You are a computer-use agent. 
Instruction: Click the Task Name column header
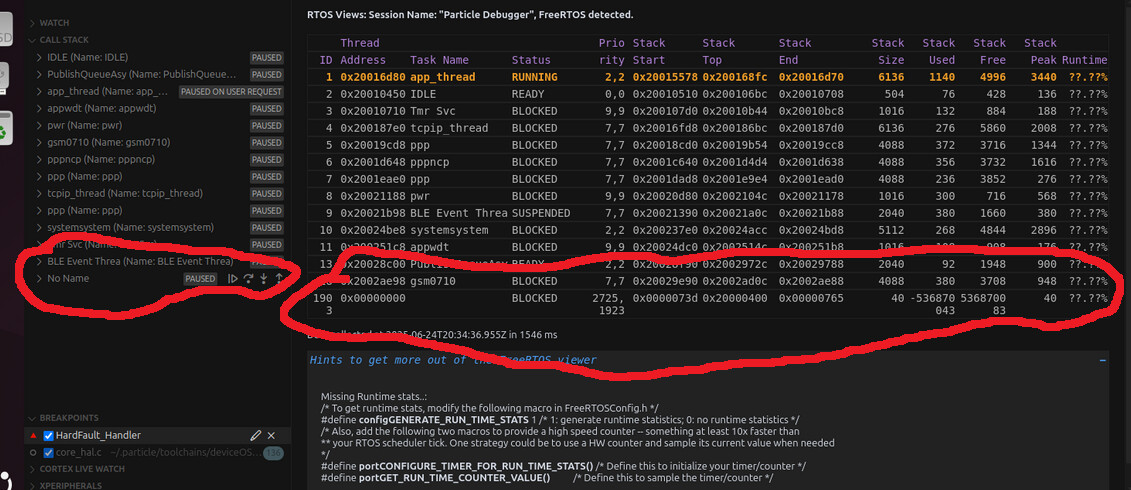[439, 60]
